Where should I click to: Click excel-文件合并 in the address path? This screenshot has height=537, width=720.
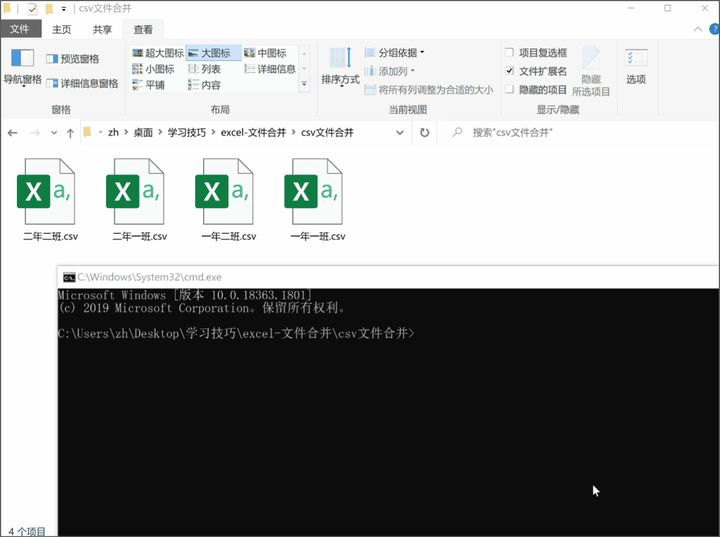coord(253,132)
